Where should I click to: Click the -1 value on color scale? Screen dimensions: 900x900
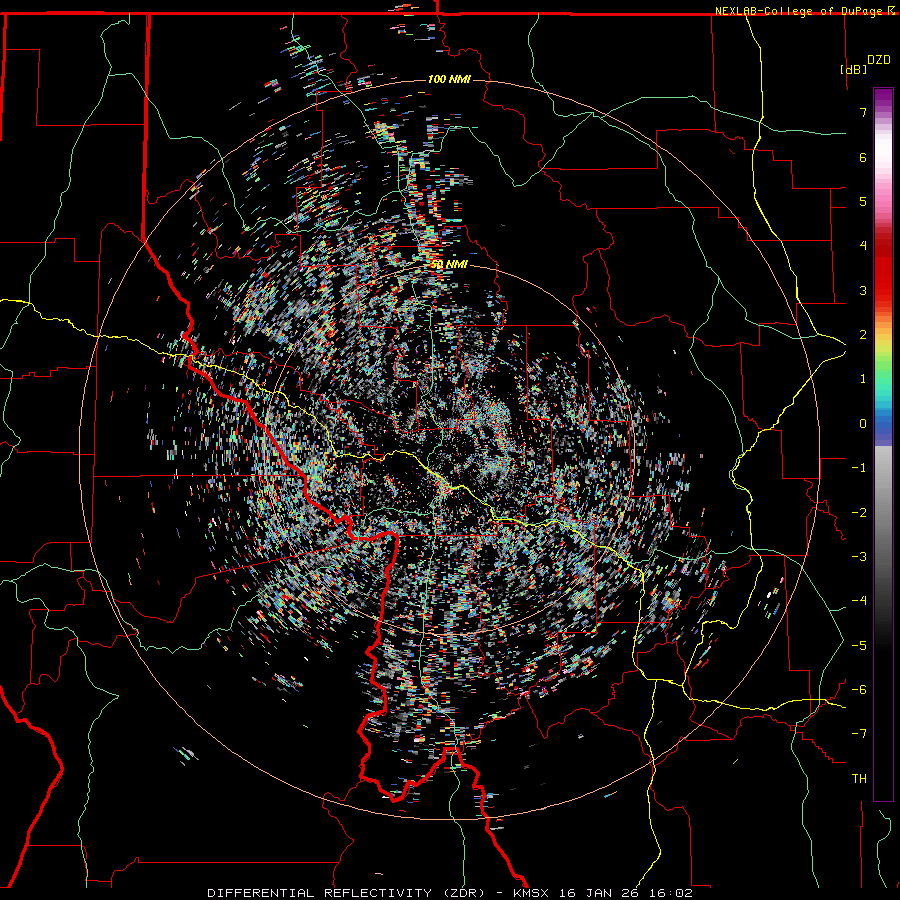coord(859,468)
